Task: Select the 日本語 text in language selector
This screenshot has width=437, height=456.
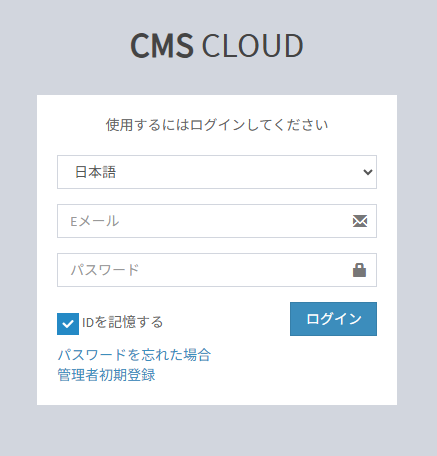Action: (x=95, y=172)
